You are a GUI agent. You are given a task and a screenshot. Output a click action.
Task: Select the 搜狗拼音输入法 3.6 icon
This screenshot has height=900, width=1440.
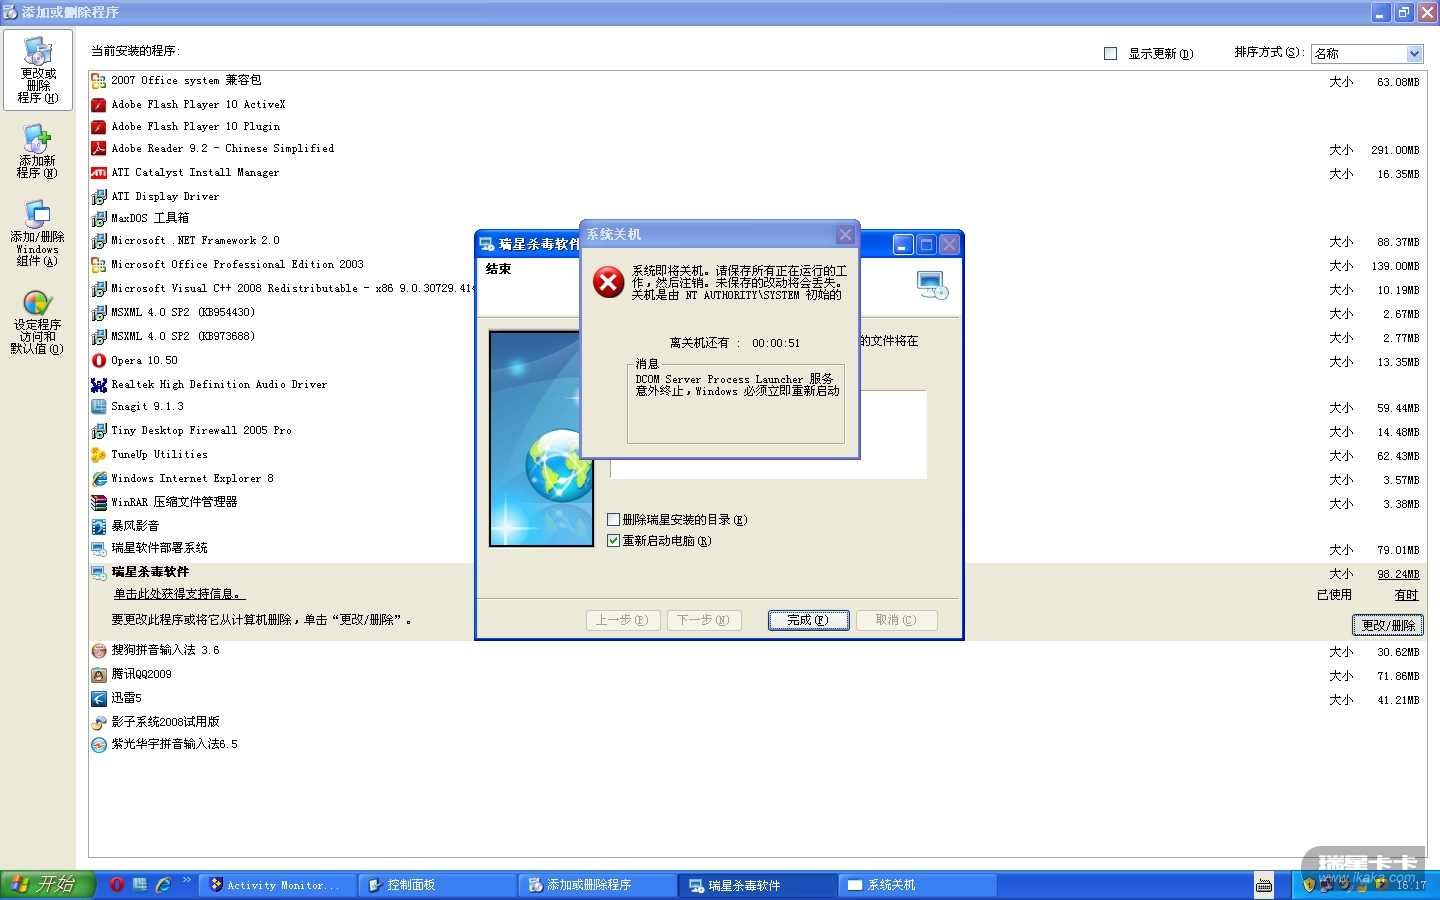(x=99, y=651)
